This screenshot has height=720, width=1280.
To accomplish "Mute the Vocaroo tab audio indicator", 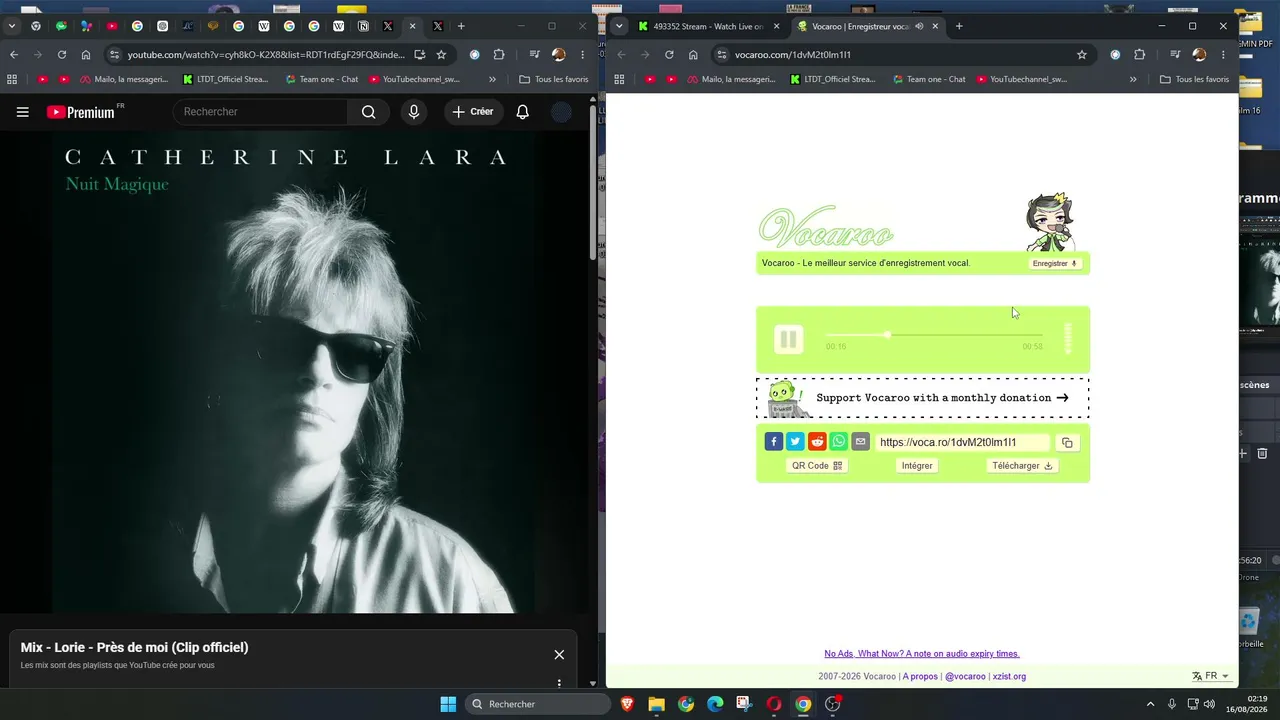I will click(919, 26).
